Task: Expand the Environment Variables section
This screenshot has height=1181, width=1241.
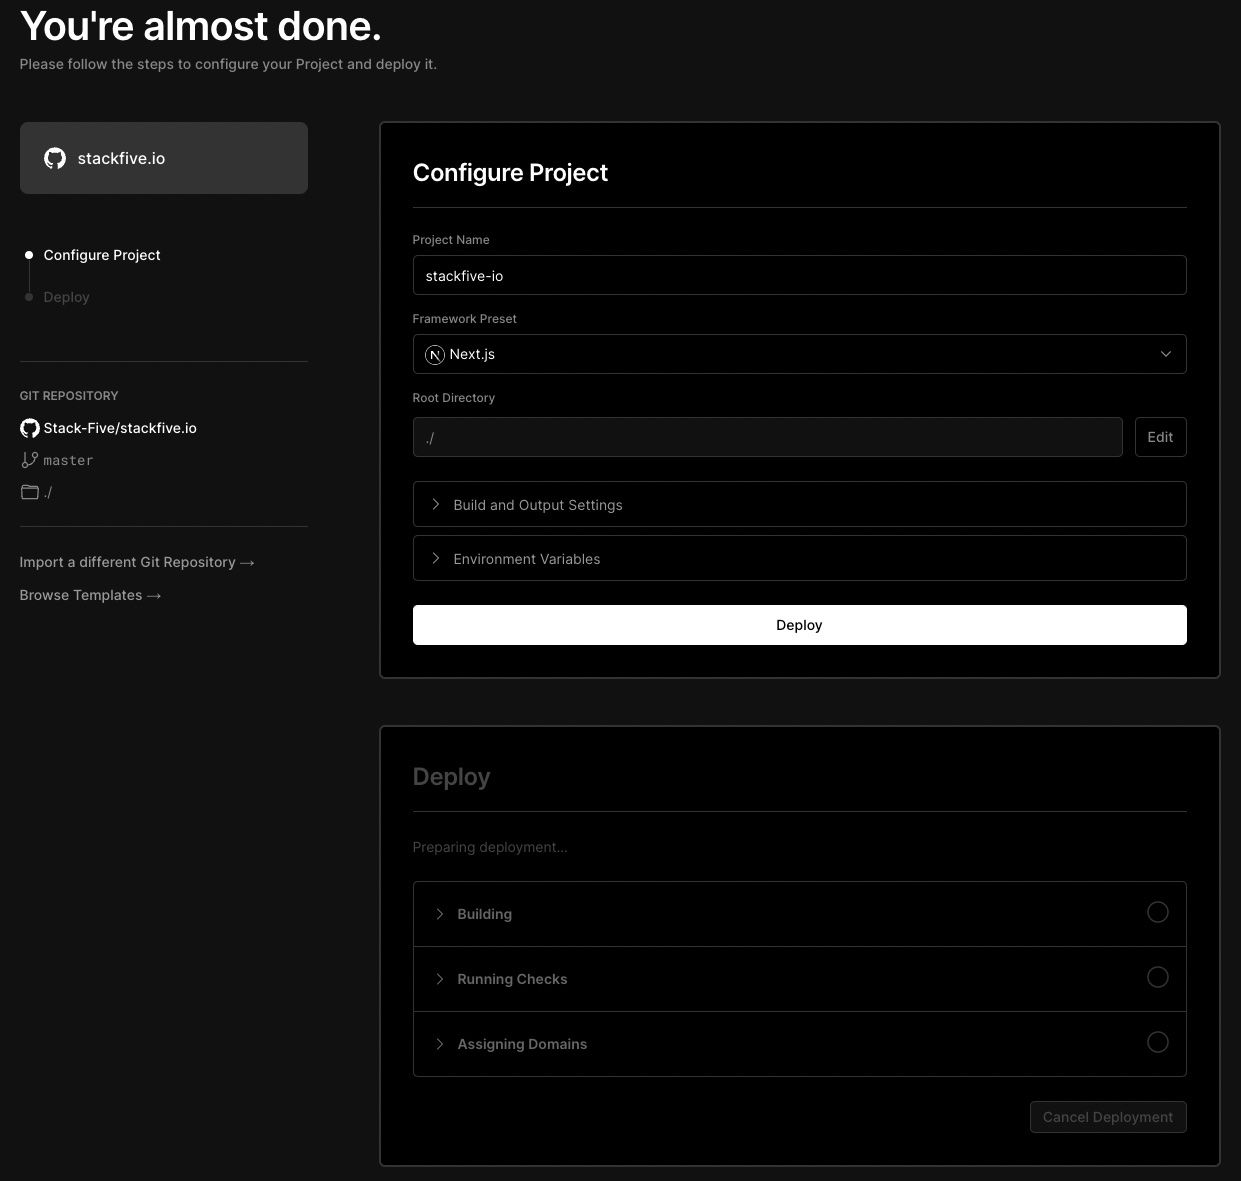Action: [799, 558]
